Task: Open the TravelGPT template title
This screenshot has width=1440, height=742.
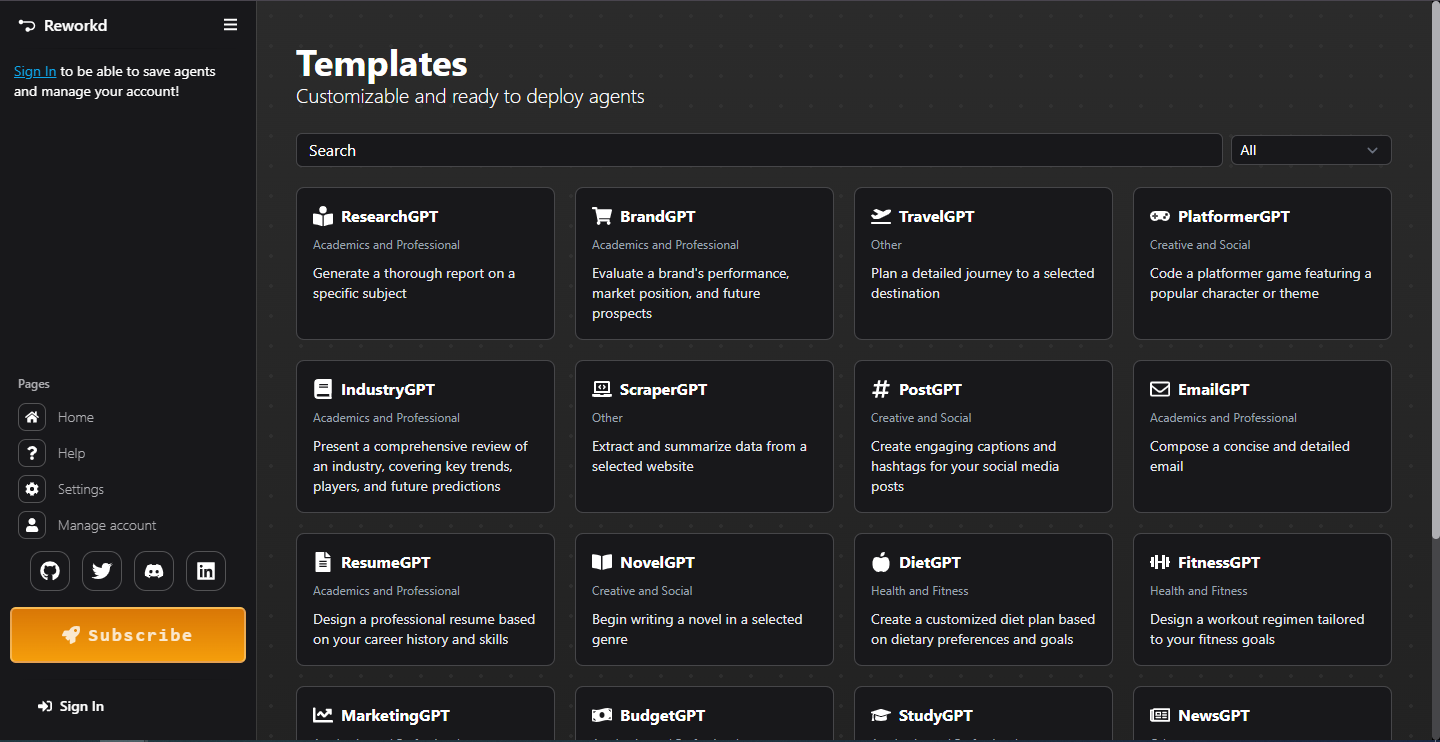Action: point(936,216)
